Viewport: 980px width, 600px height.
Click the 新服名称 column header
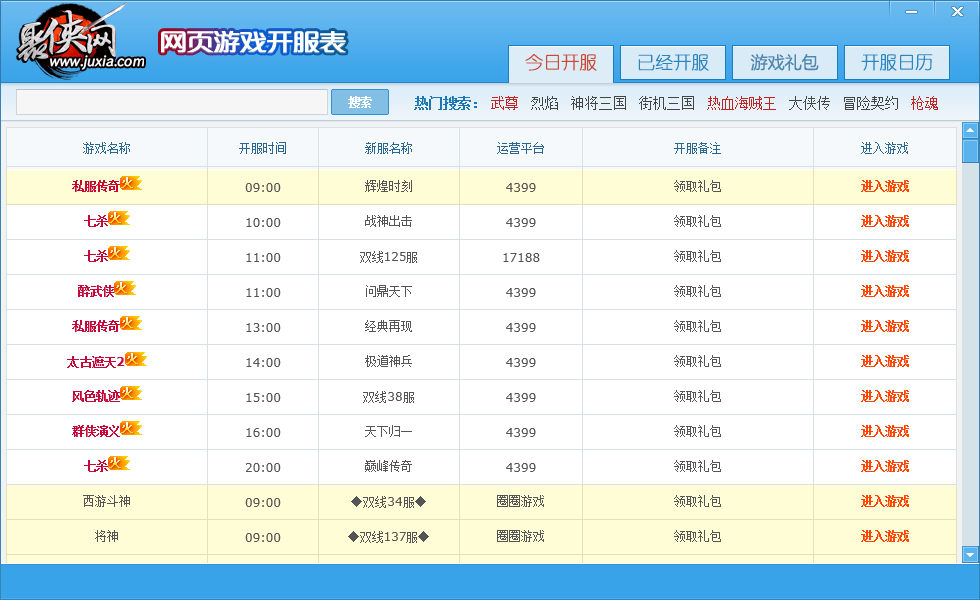tap(389, 148)
